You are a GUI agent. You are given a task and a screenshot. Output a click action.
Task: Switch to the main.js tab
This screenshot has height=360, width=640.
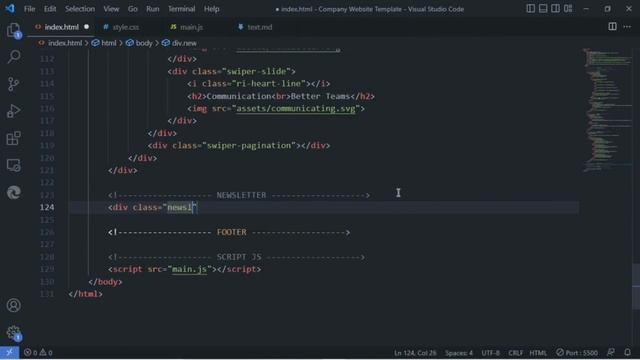pyautogui.click(x=191, y=27)
